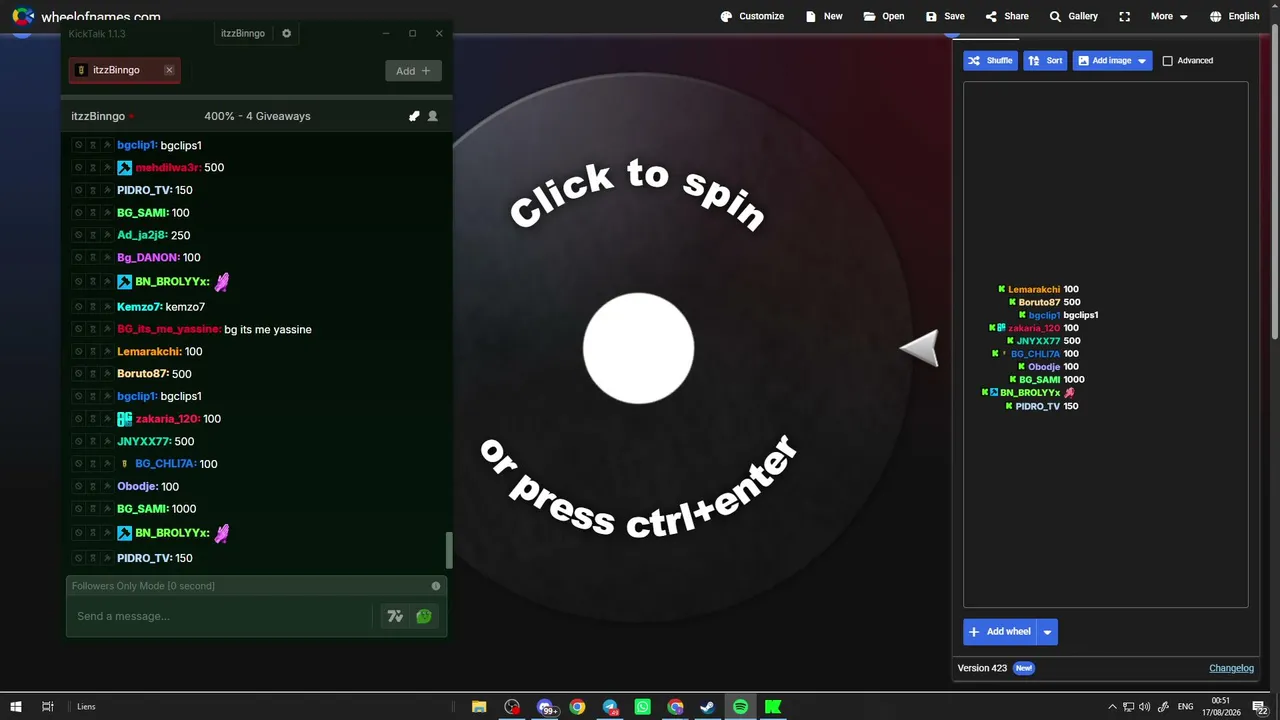The height and width of the screenshot is (720, 1280).
Task: Click the Add wheel button
Action: [1000, 632]
